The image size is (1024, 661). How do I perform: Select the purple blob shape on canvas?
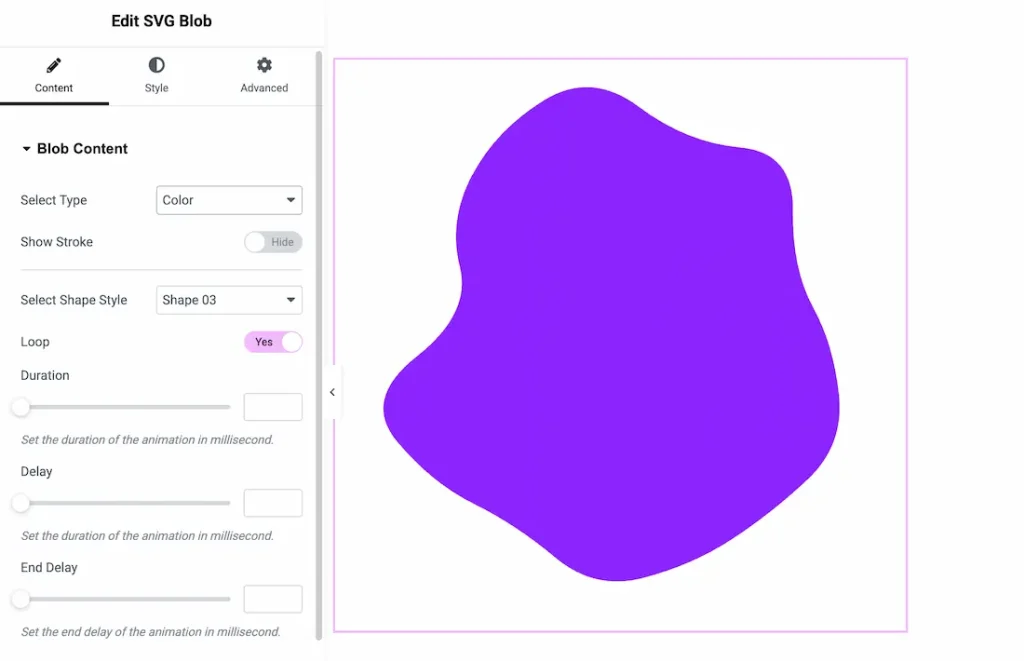(x=620, y=330)
